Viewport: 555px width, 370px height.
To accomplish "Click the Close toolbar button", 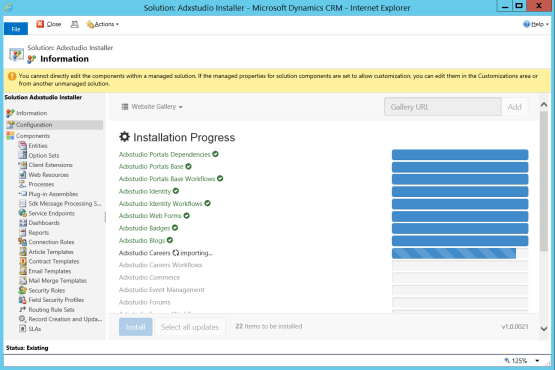I will [x=49, y=24].
